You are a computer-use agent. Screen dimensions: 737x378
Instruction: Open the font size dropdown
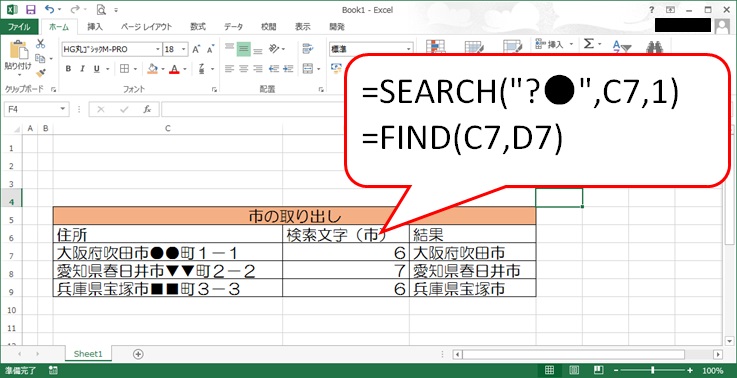[x=184, y=49]
